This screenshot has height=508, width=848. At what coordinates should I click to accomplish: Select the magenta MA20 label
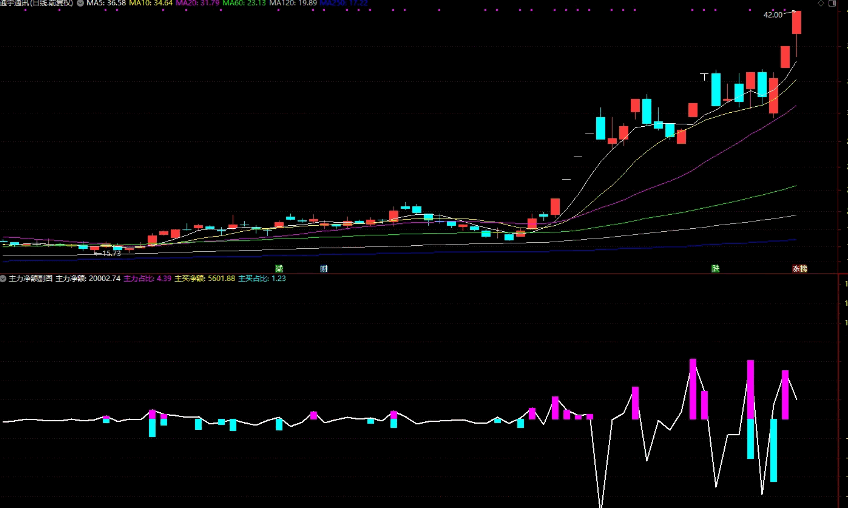(197, 3)
